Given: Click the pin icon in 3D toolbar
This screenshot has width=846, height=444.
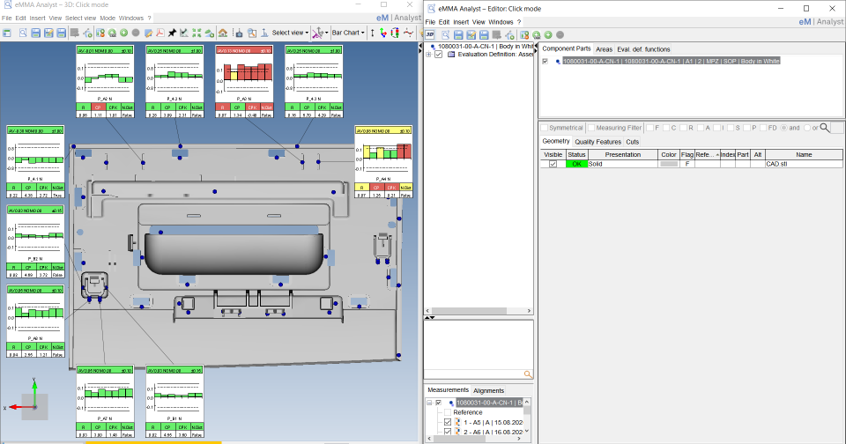Looking at the screenshot, I should point(172,33).
